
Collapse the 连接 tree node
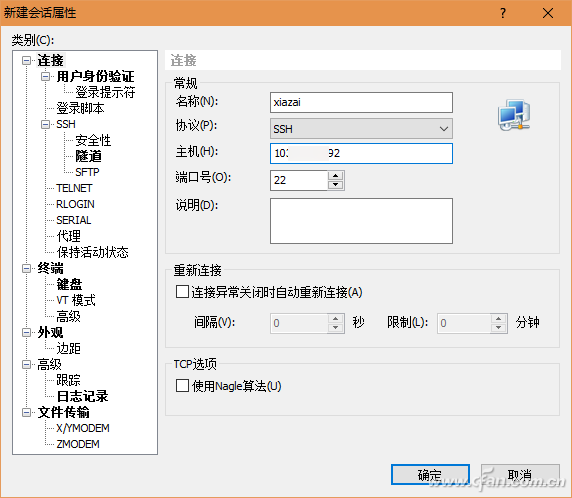(x=27, y=60)
